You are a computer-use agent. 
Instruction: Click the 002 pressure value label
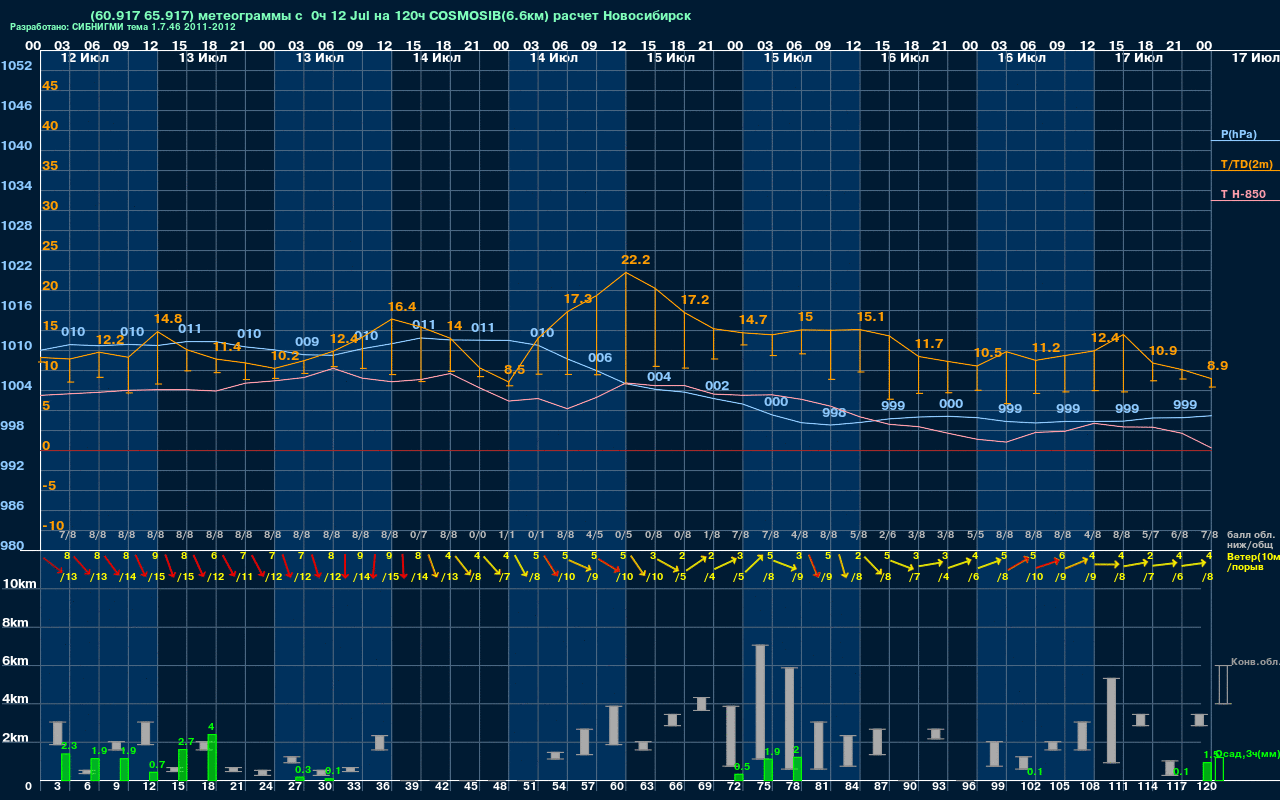click(x=717, y=386)
